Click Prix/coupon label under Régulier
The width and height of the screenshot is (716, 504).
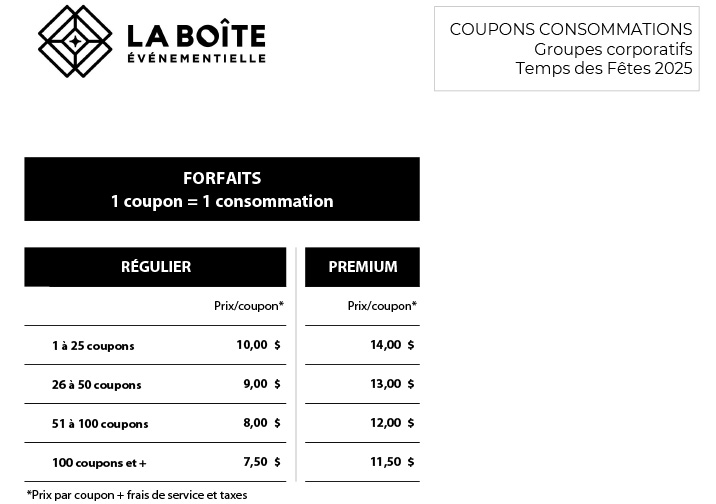click(x=248, y=306)
